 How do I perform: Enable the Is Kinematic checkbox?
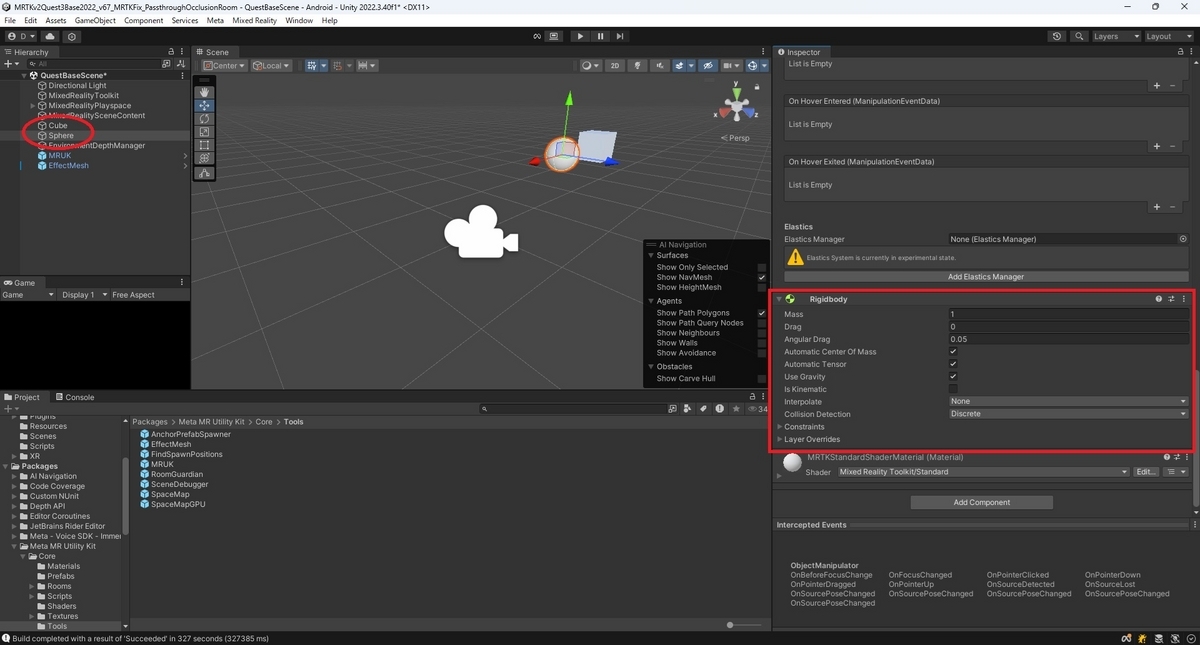click(953, 389)
